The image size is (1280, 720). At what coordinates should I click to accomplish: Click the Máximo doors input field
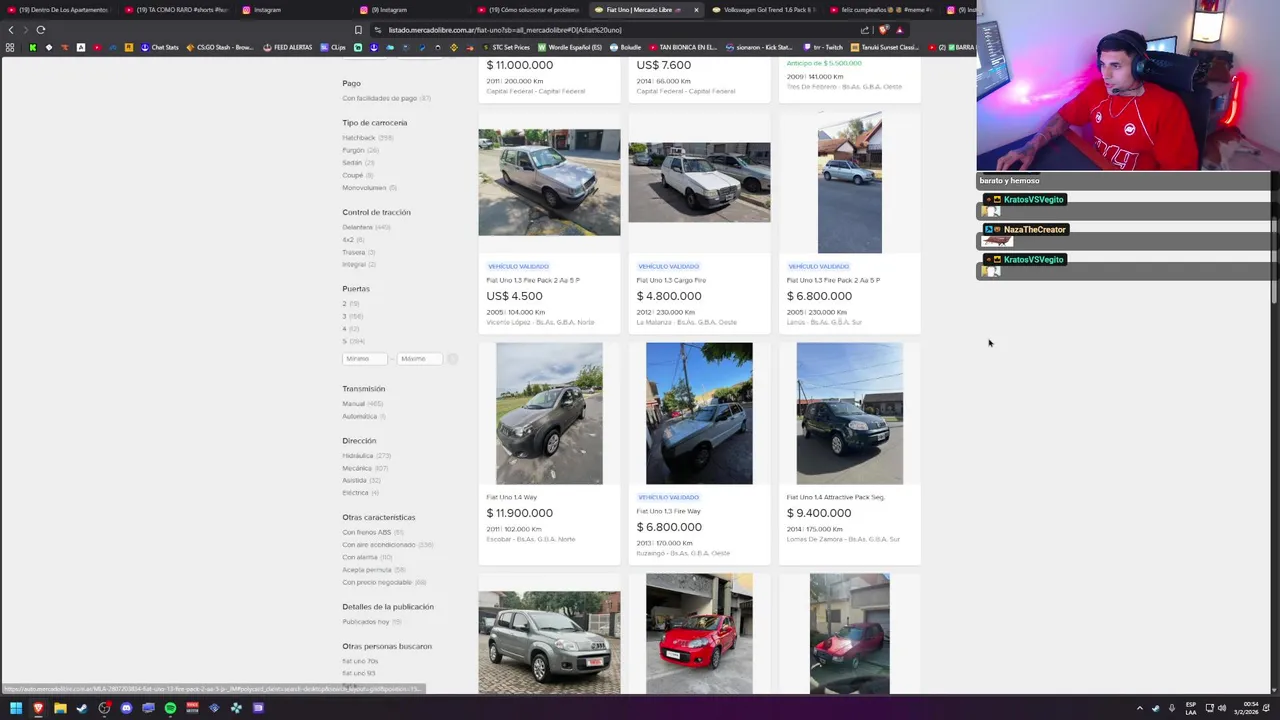coord(419,358)
